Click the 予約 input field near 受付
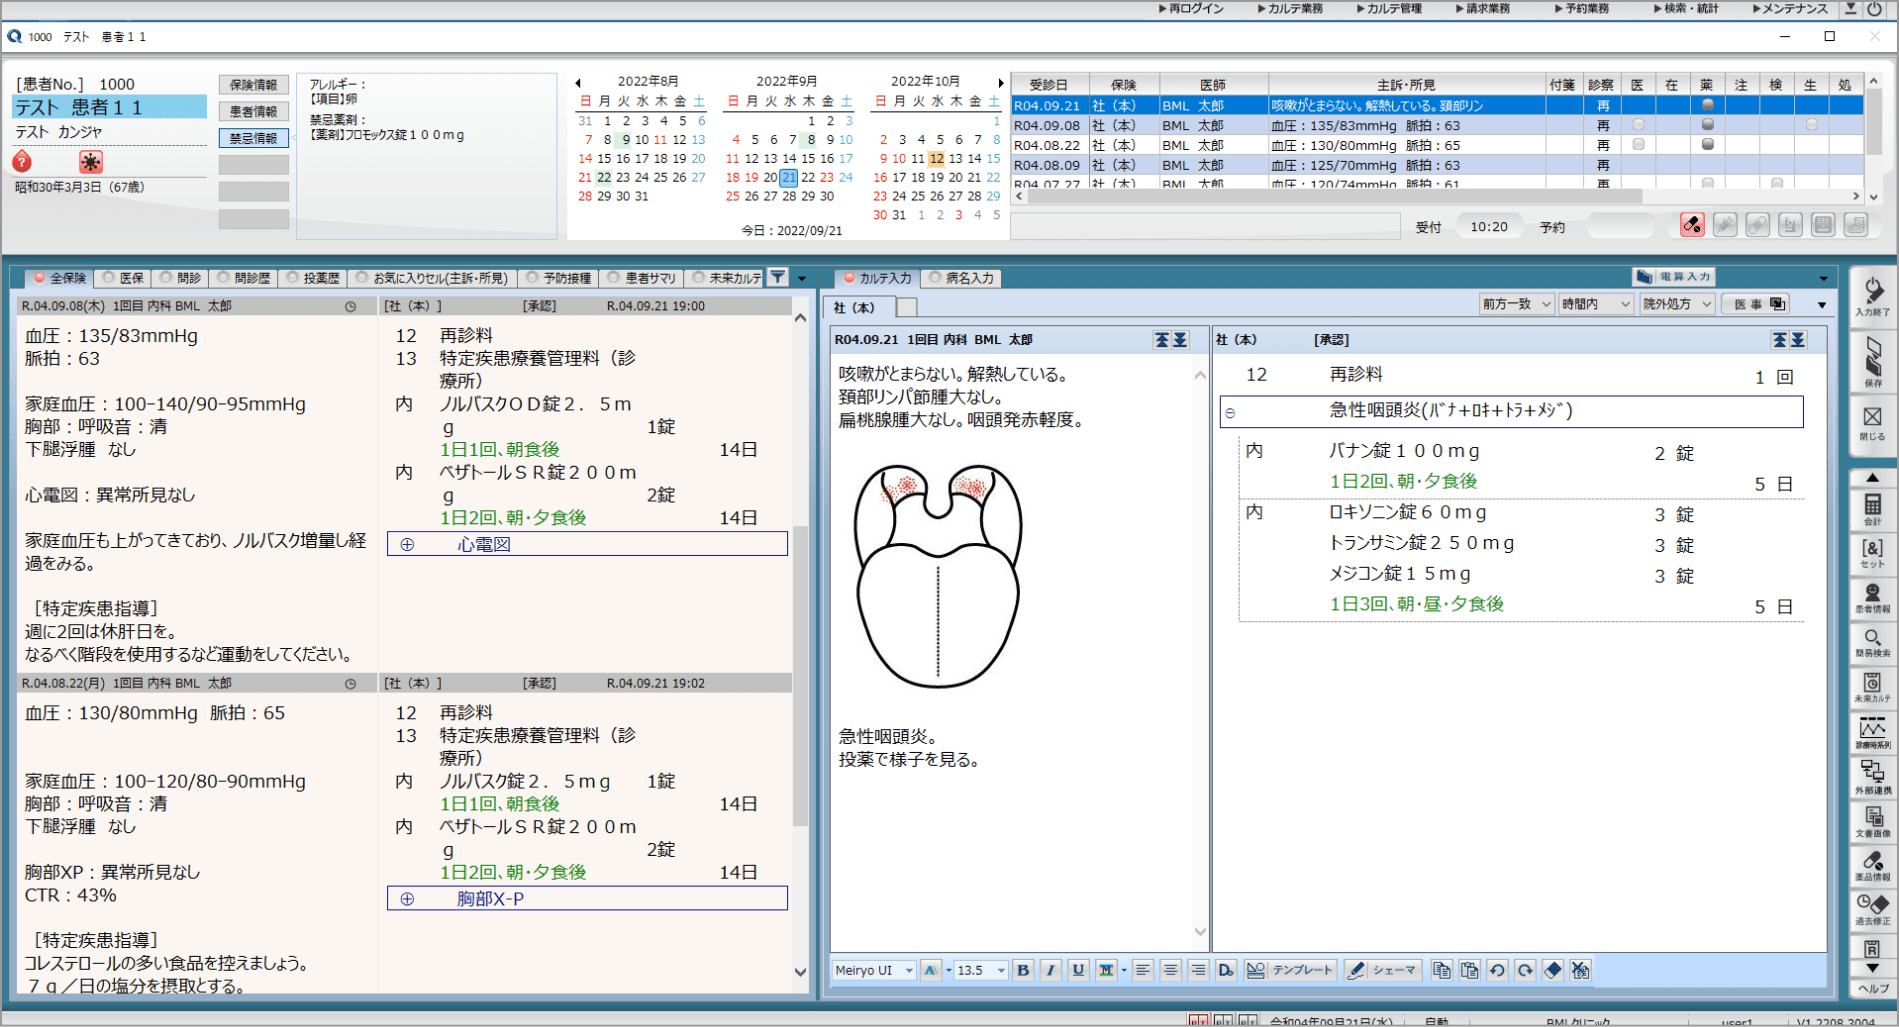 [x=1620, y=226]
